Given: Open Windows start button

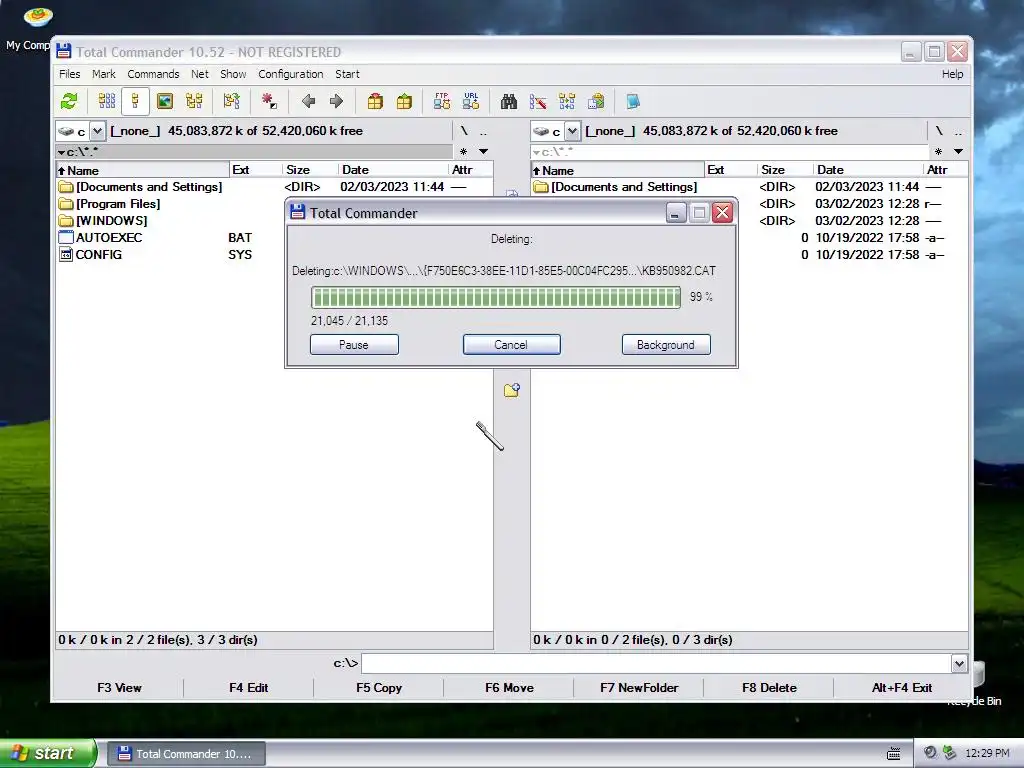Looking at the screenshot, I should pos(47,754).
